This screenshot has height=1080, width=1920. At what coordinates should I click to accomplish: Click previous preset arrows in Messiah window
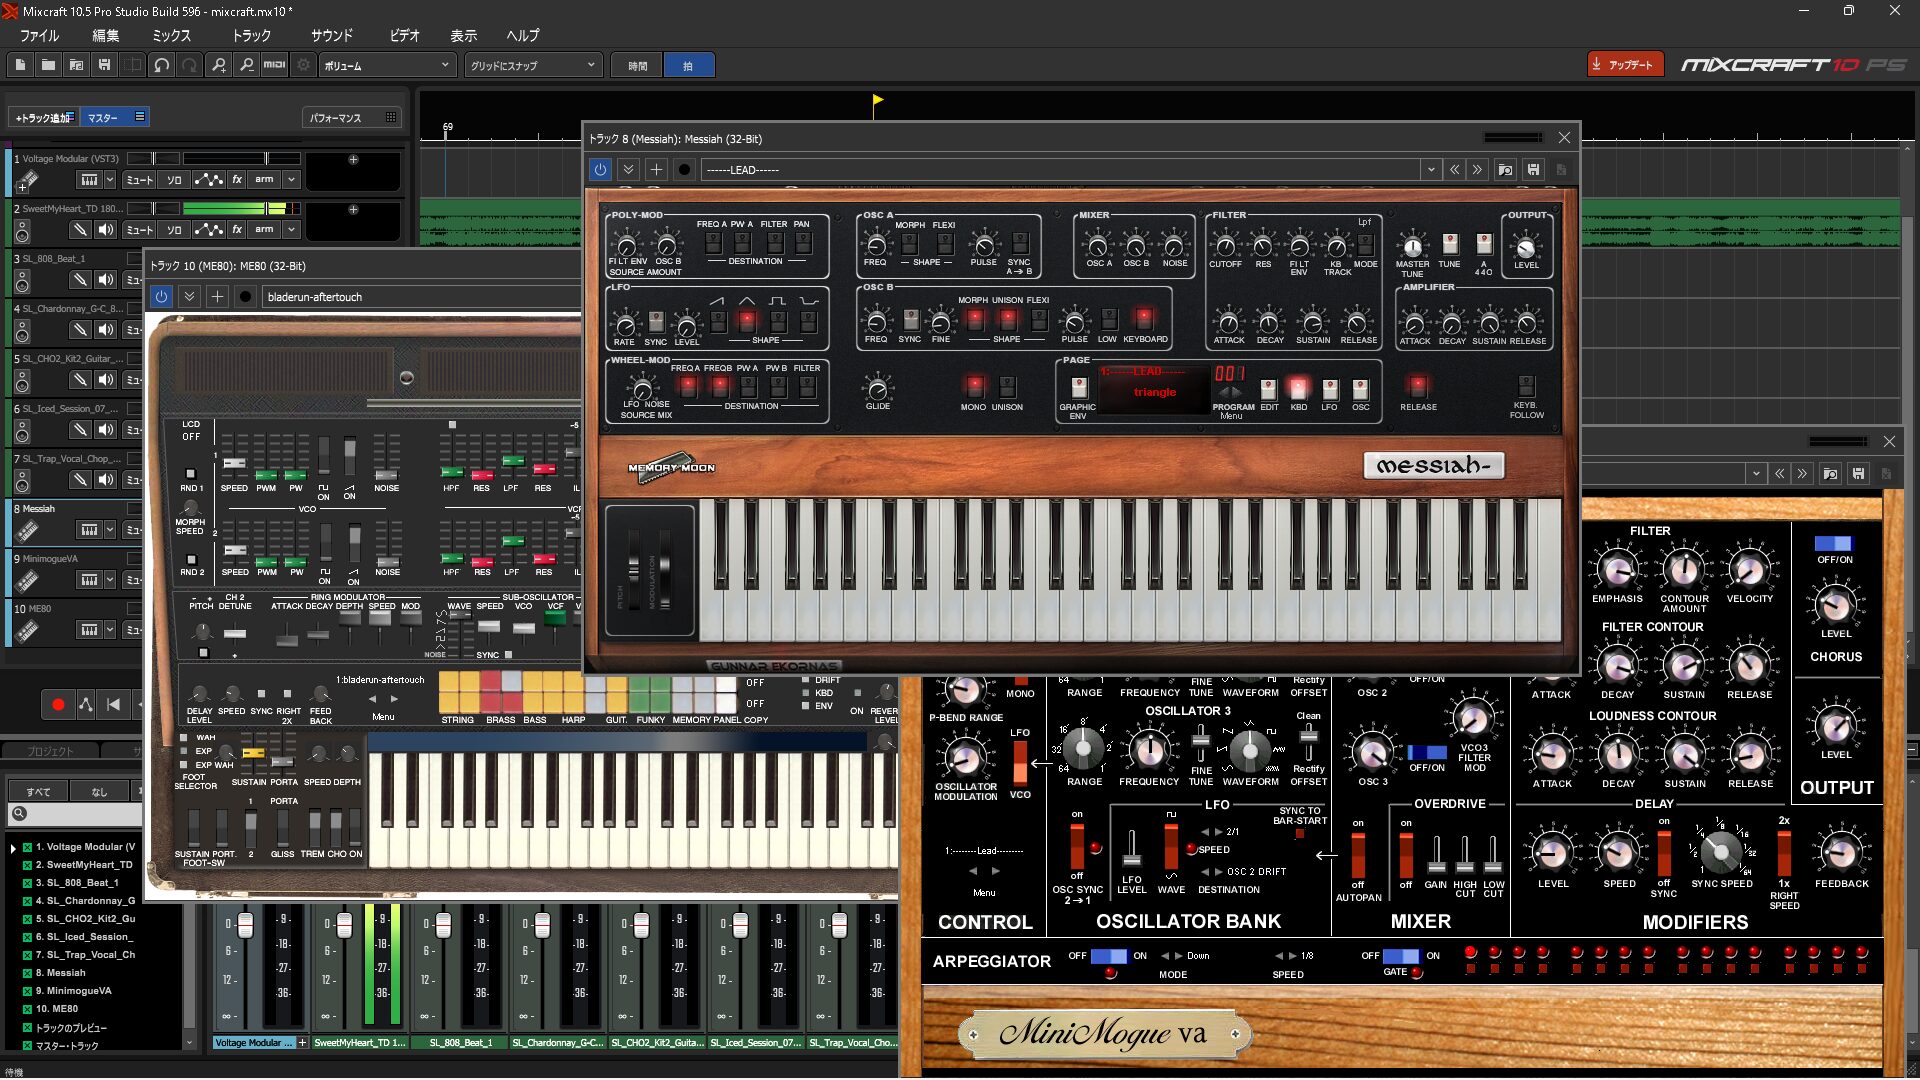coord(1454,170)
